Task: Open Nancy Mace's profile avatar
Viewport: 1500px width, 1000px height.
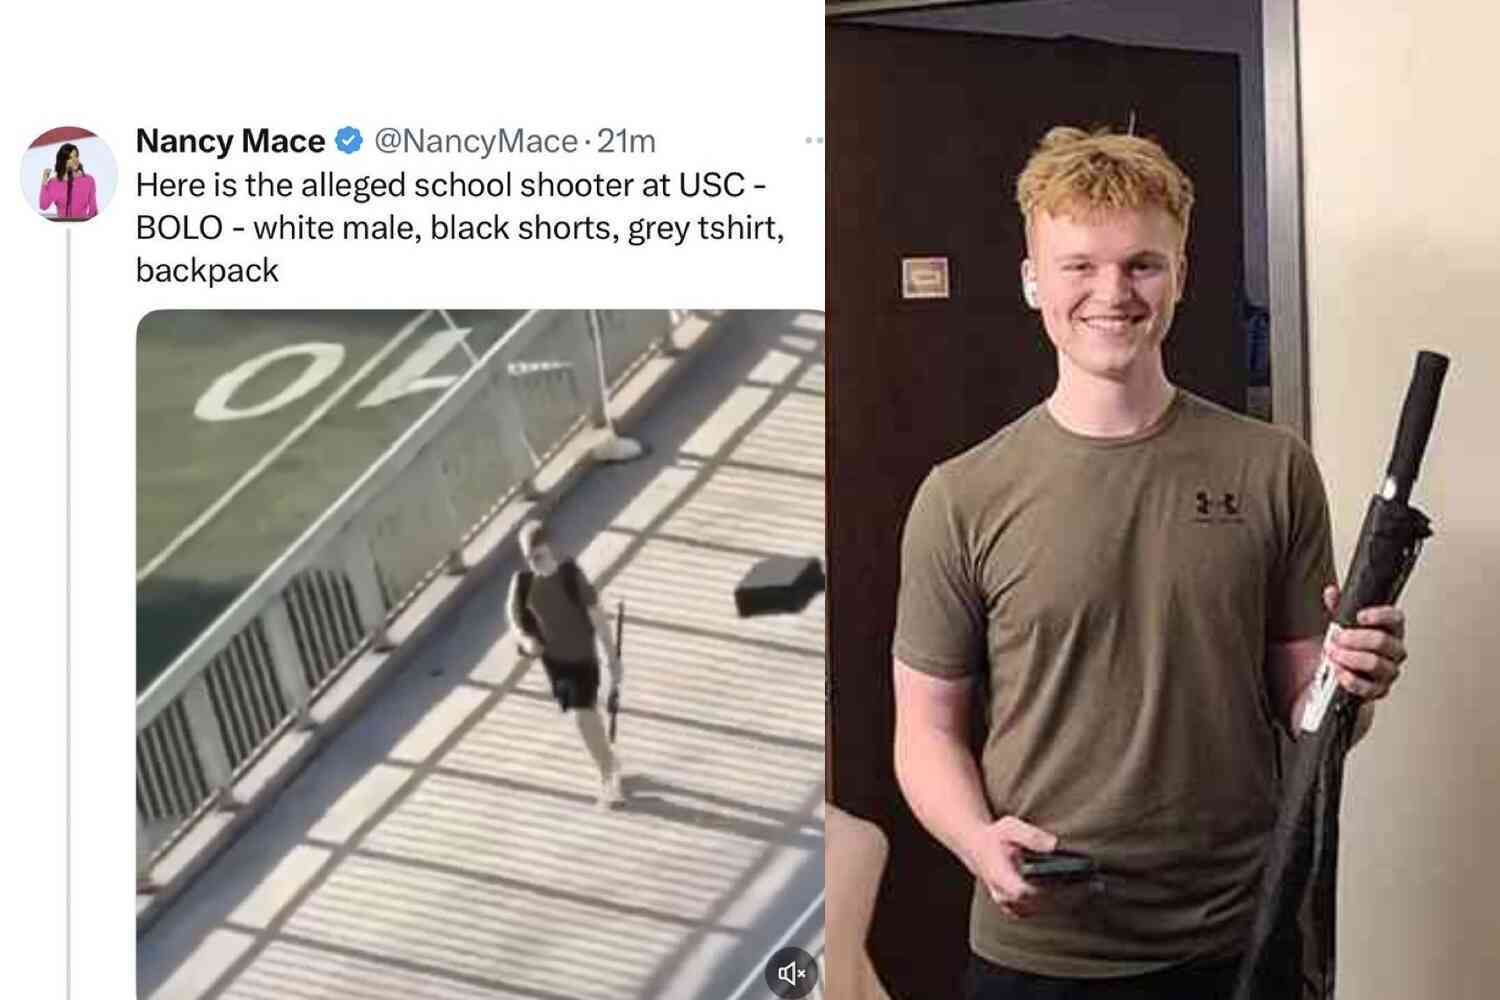Action: (x=69, y=174)
